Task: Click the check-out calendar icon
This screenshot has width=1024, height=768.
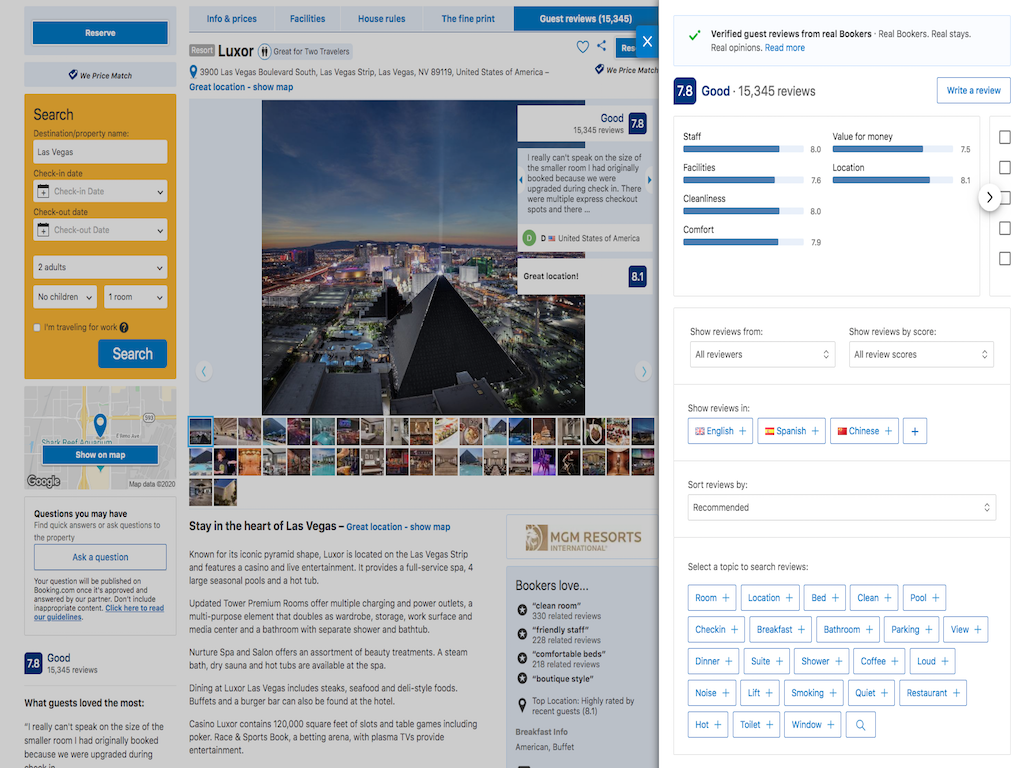Action: tap(43, 230)
